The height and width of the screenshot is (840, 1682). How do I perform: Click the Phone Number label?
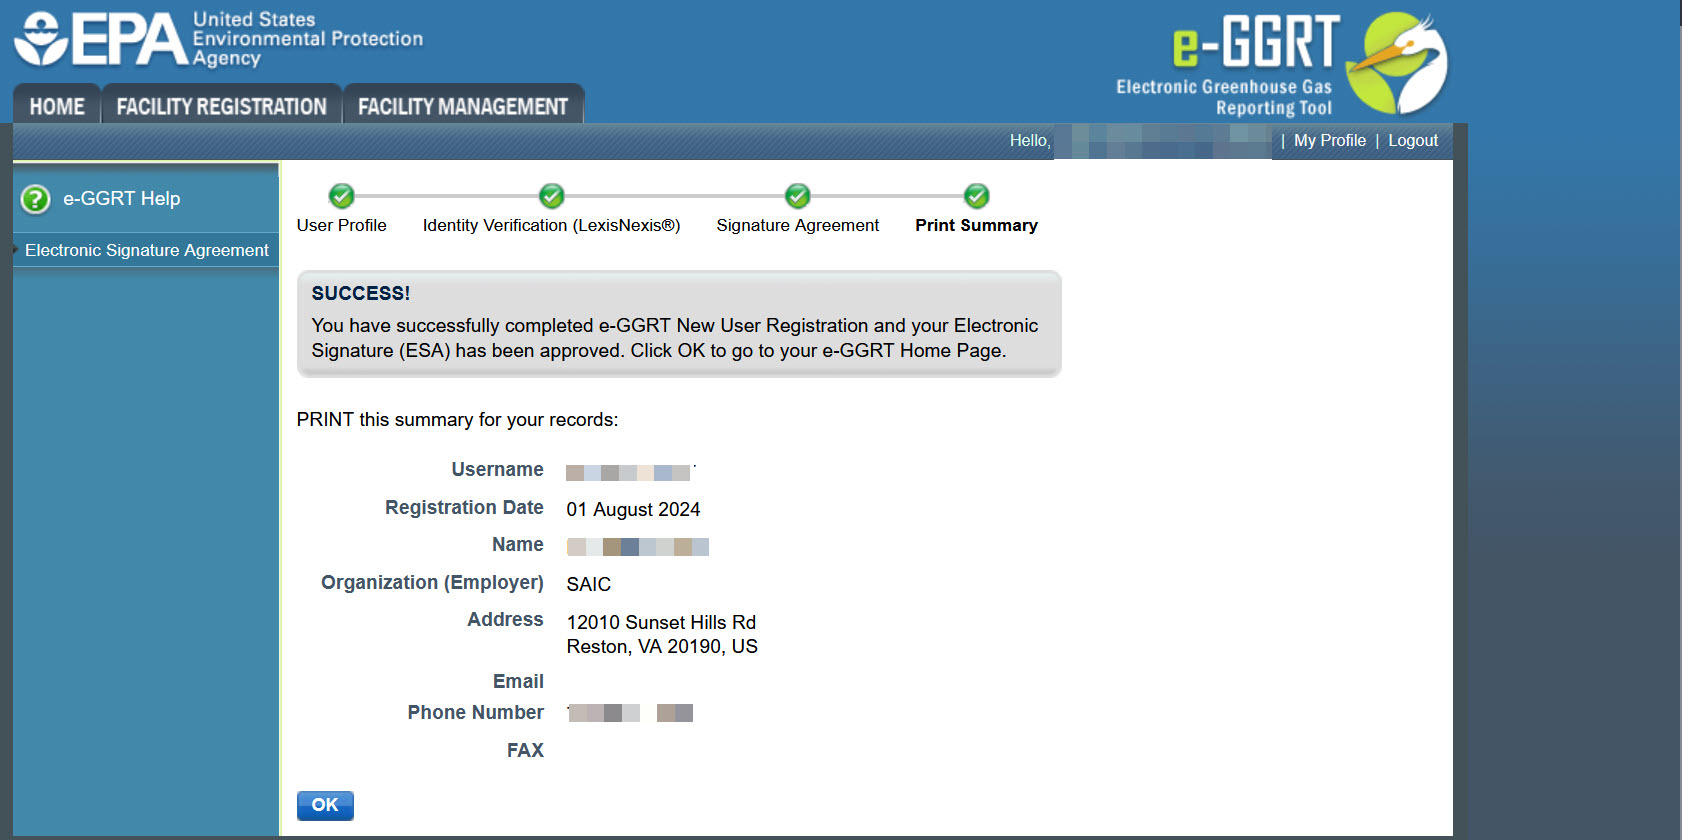coord(476,713)
